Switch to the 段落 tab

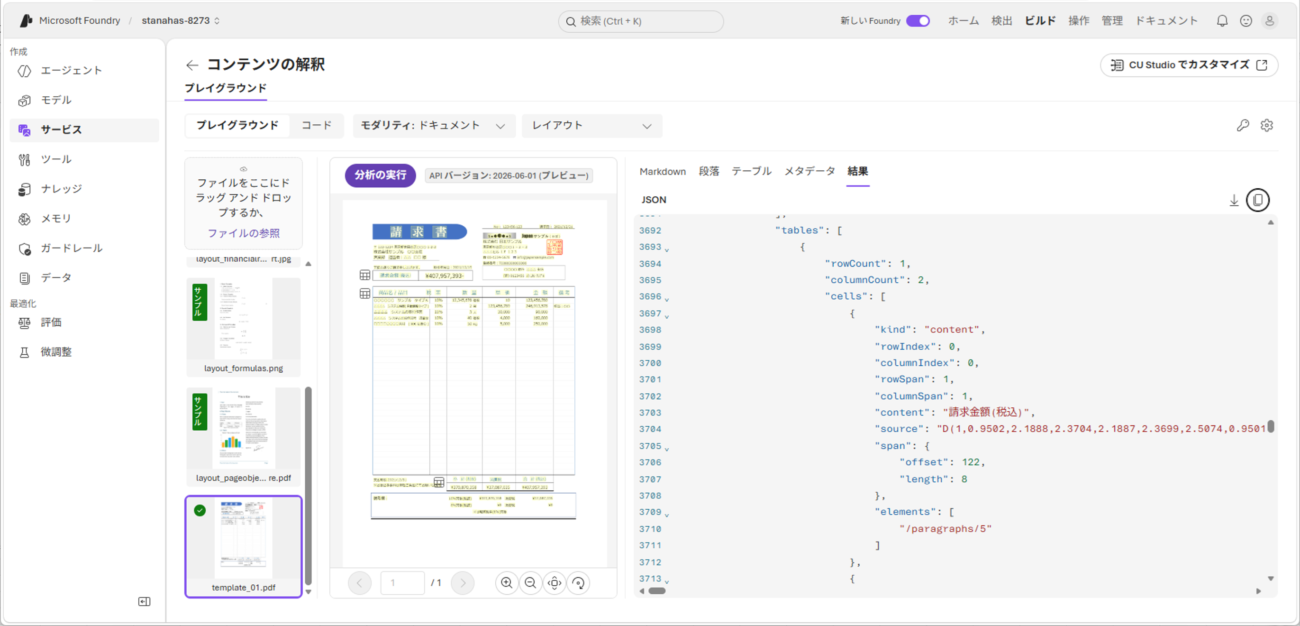pos(709,171)
